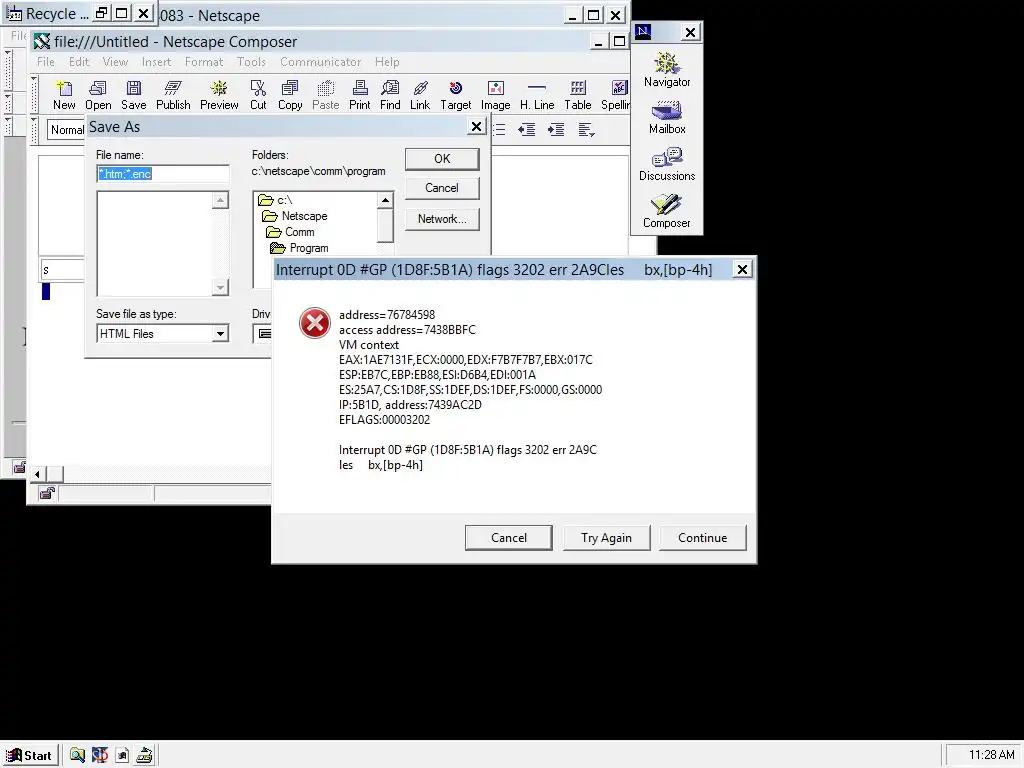Open the View menu in Composer

pos(115,62)
